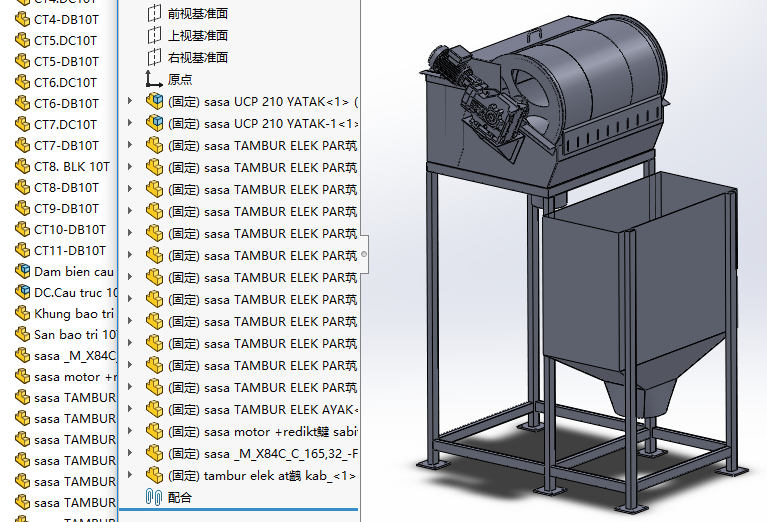Click the CT4-DB10T assembly icon
Viewport: 767px width, 522px height.
pyautogui.click(x=22, y=20)
